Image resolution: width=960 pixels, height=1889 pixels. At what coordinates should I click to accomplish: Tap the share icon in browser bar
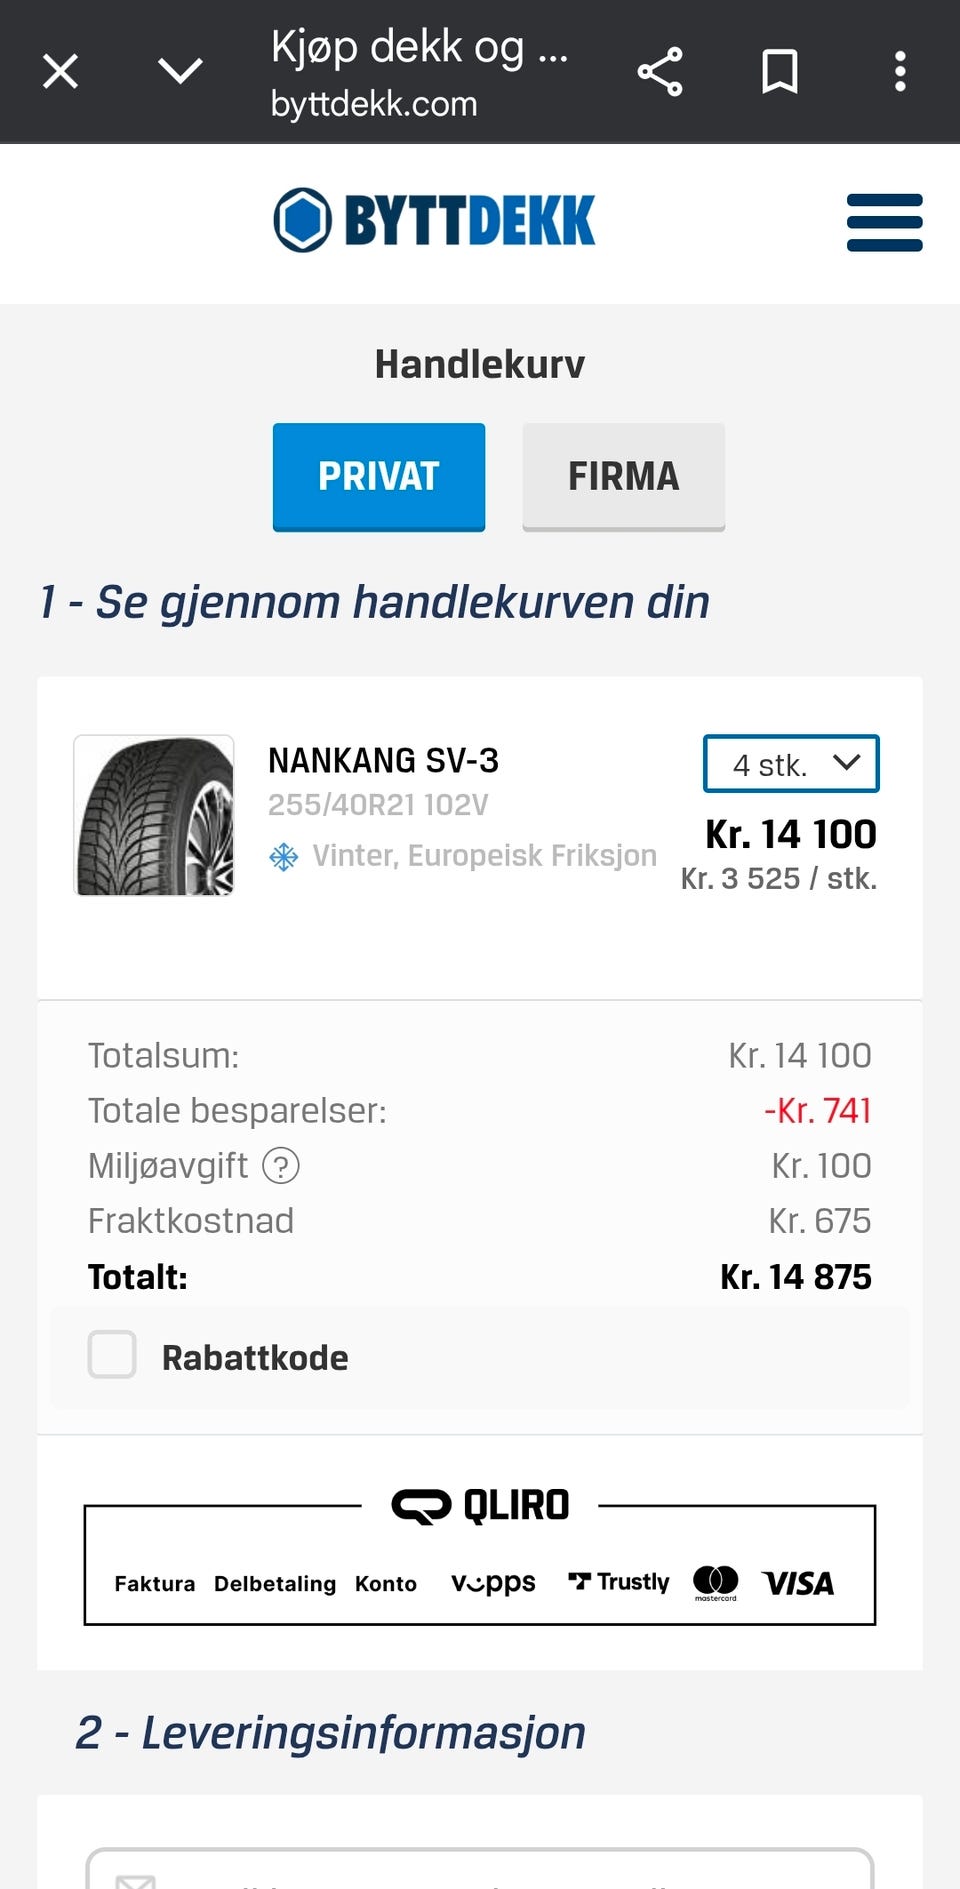point(660,71)
